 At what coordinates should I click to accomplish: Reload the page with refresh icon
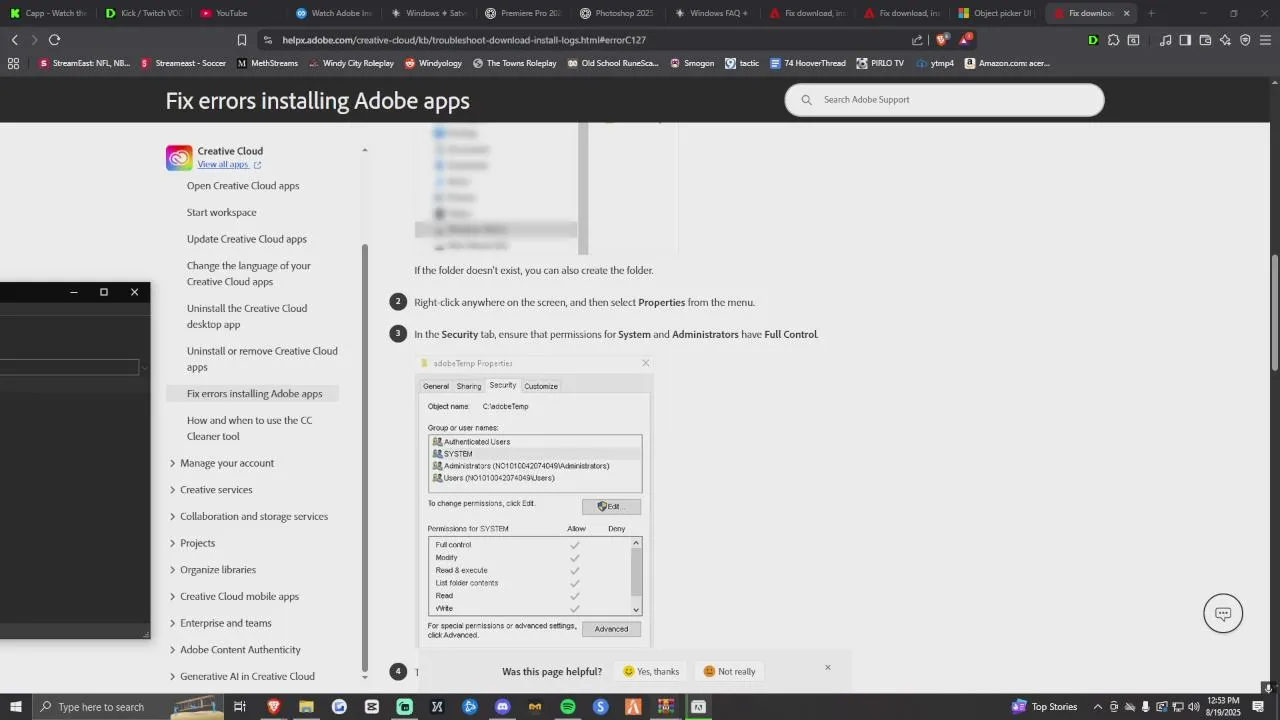coord(54,40)
